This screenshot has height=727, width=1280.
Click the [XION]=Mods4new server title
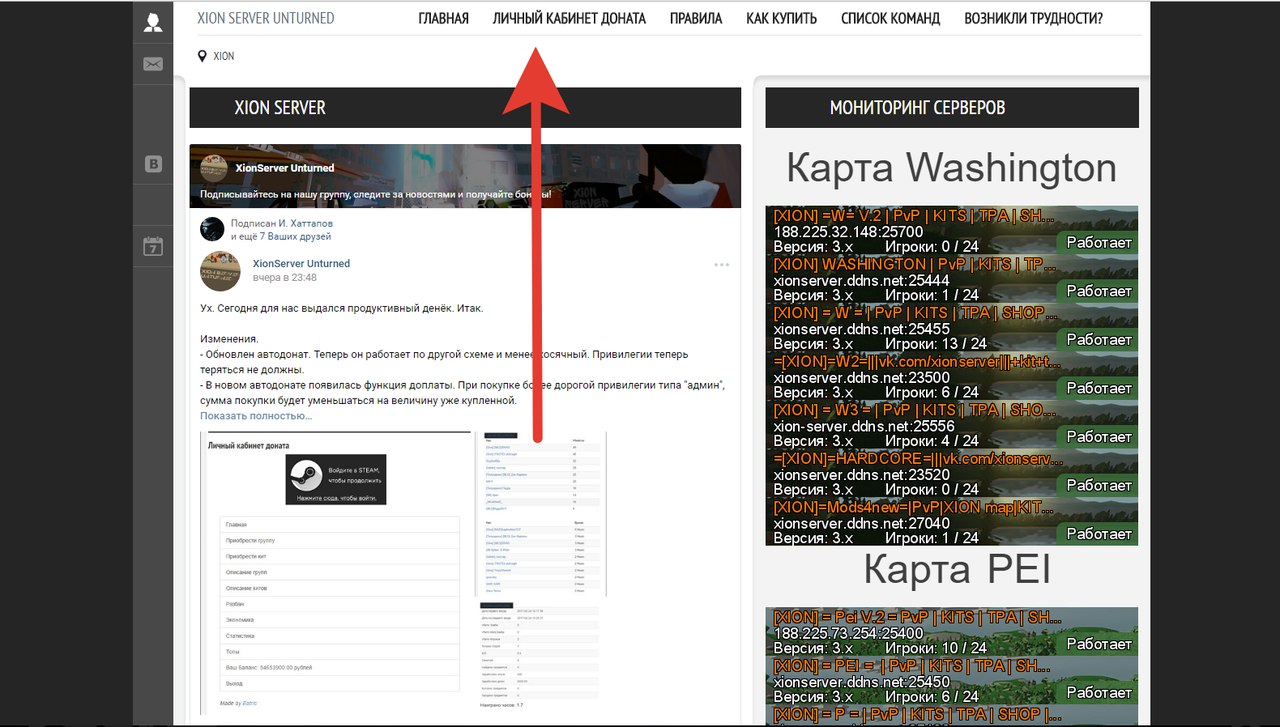click(914, 508)
